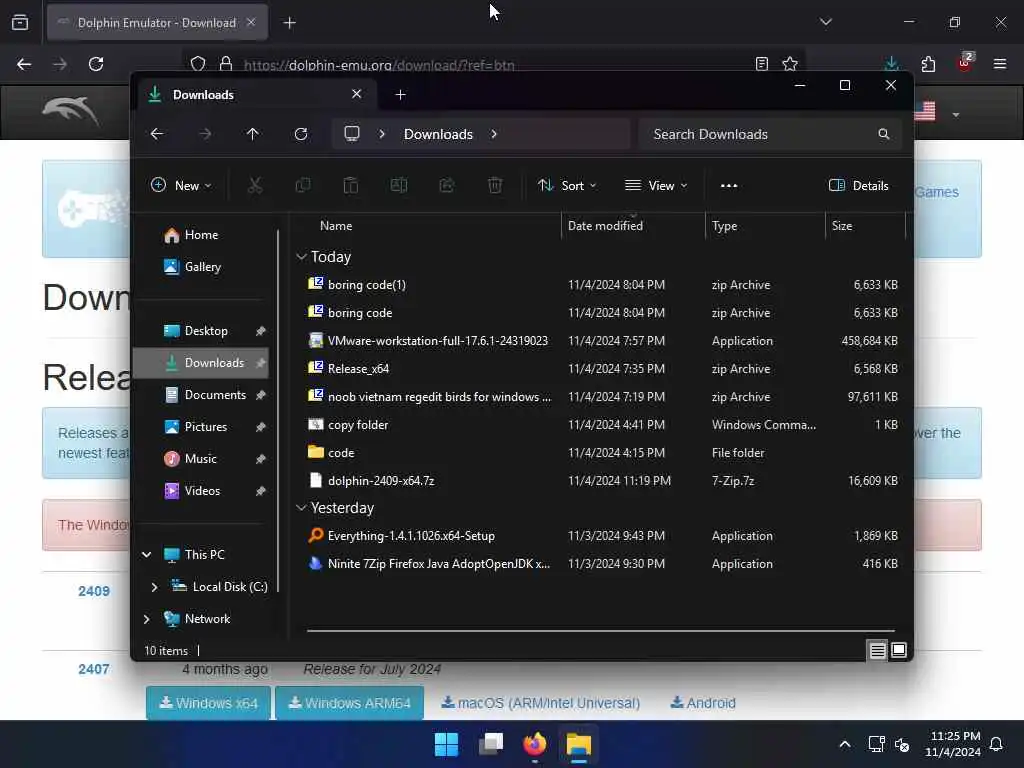Screen dimensions: 1024x768
Task: Reload the Dolphin Emulator page in Firefox
Action: tap(96, 64)
